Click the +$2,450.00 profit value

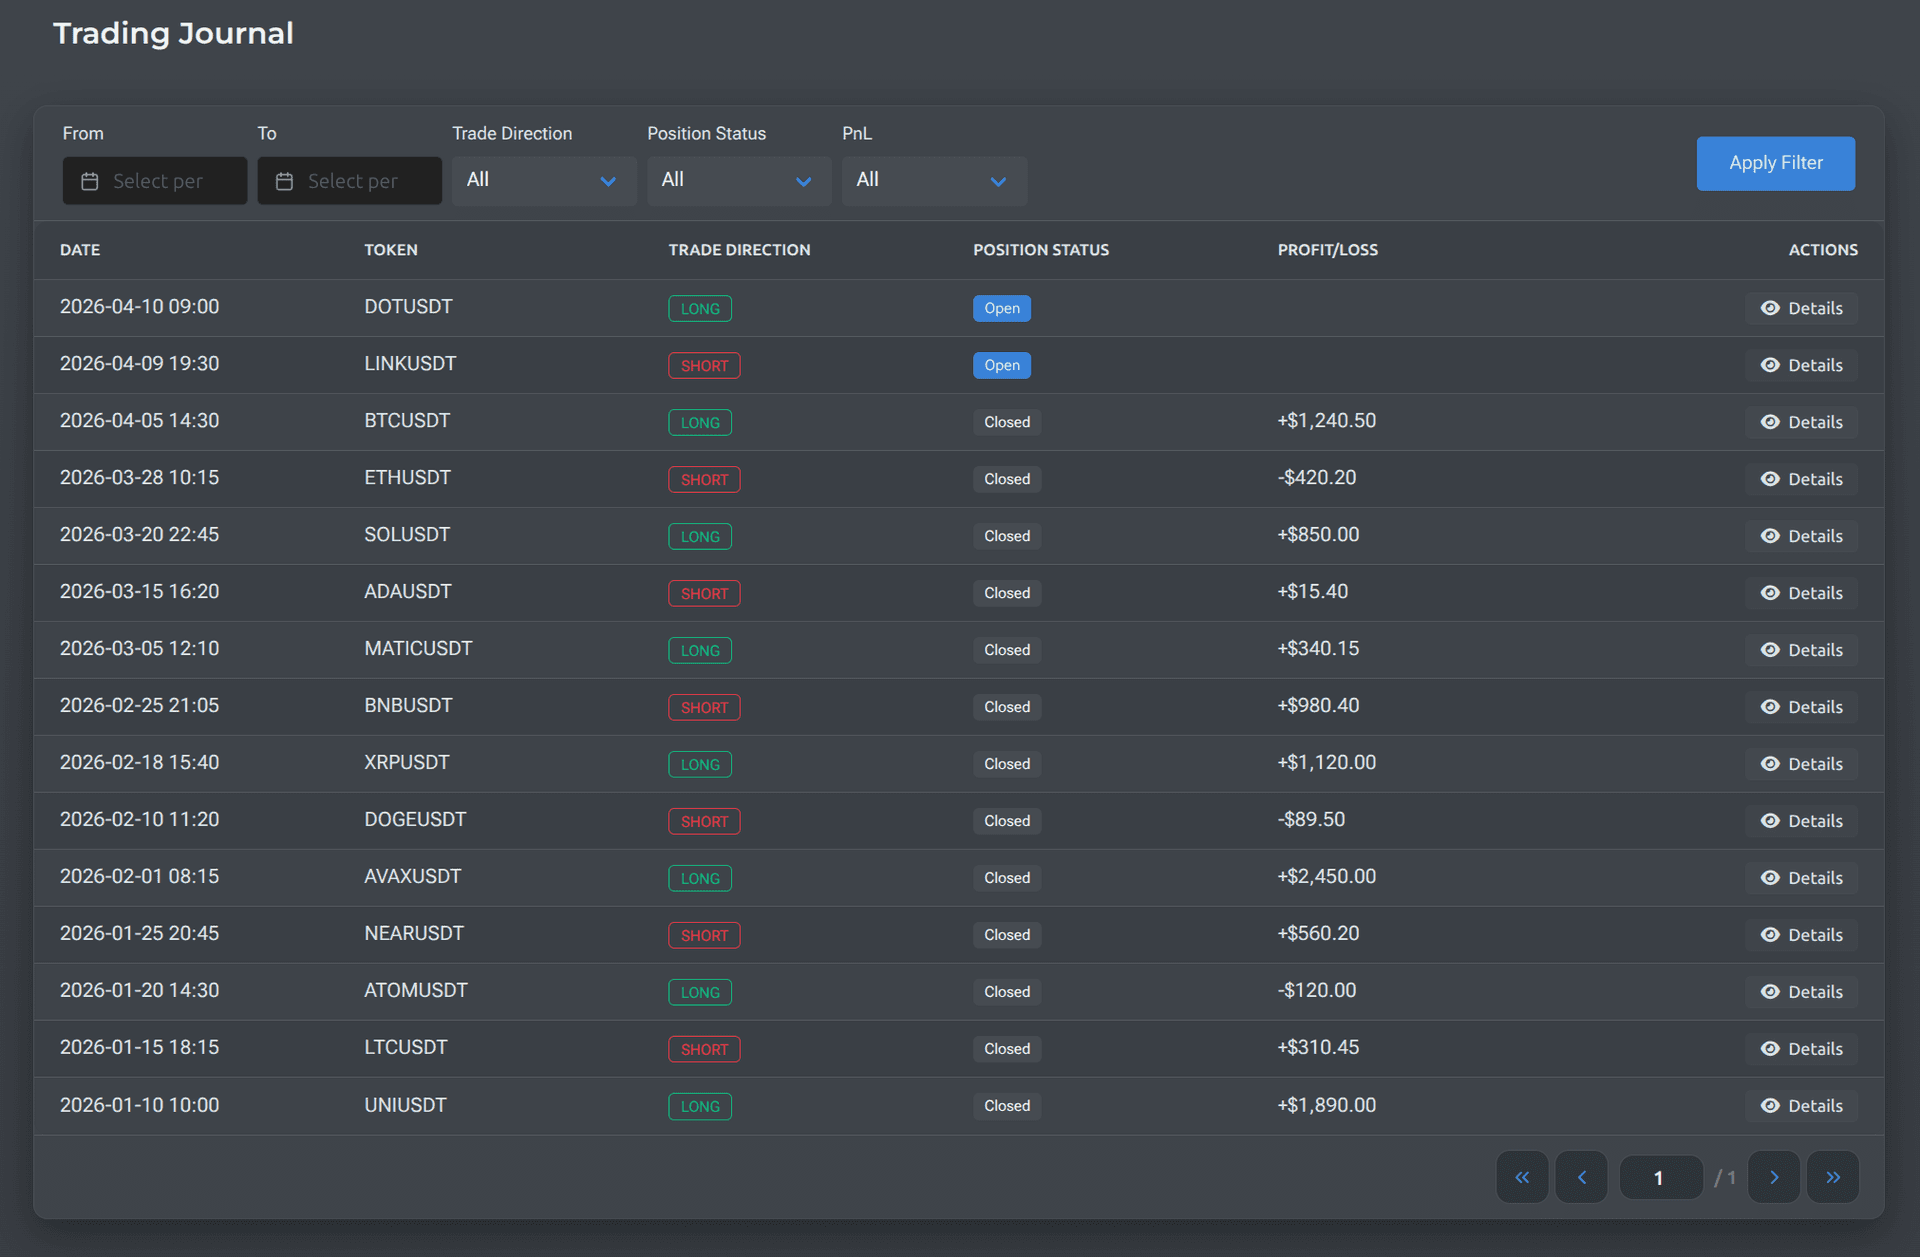tap(1327, 877)
